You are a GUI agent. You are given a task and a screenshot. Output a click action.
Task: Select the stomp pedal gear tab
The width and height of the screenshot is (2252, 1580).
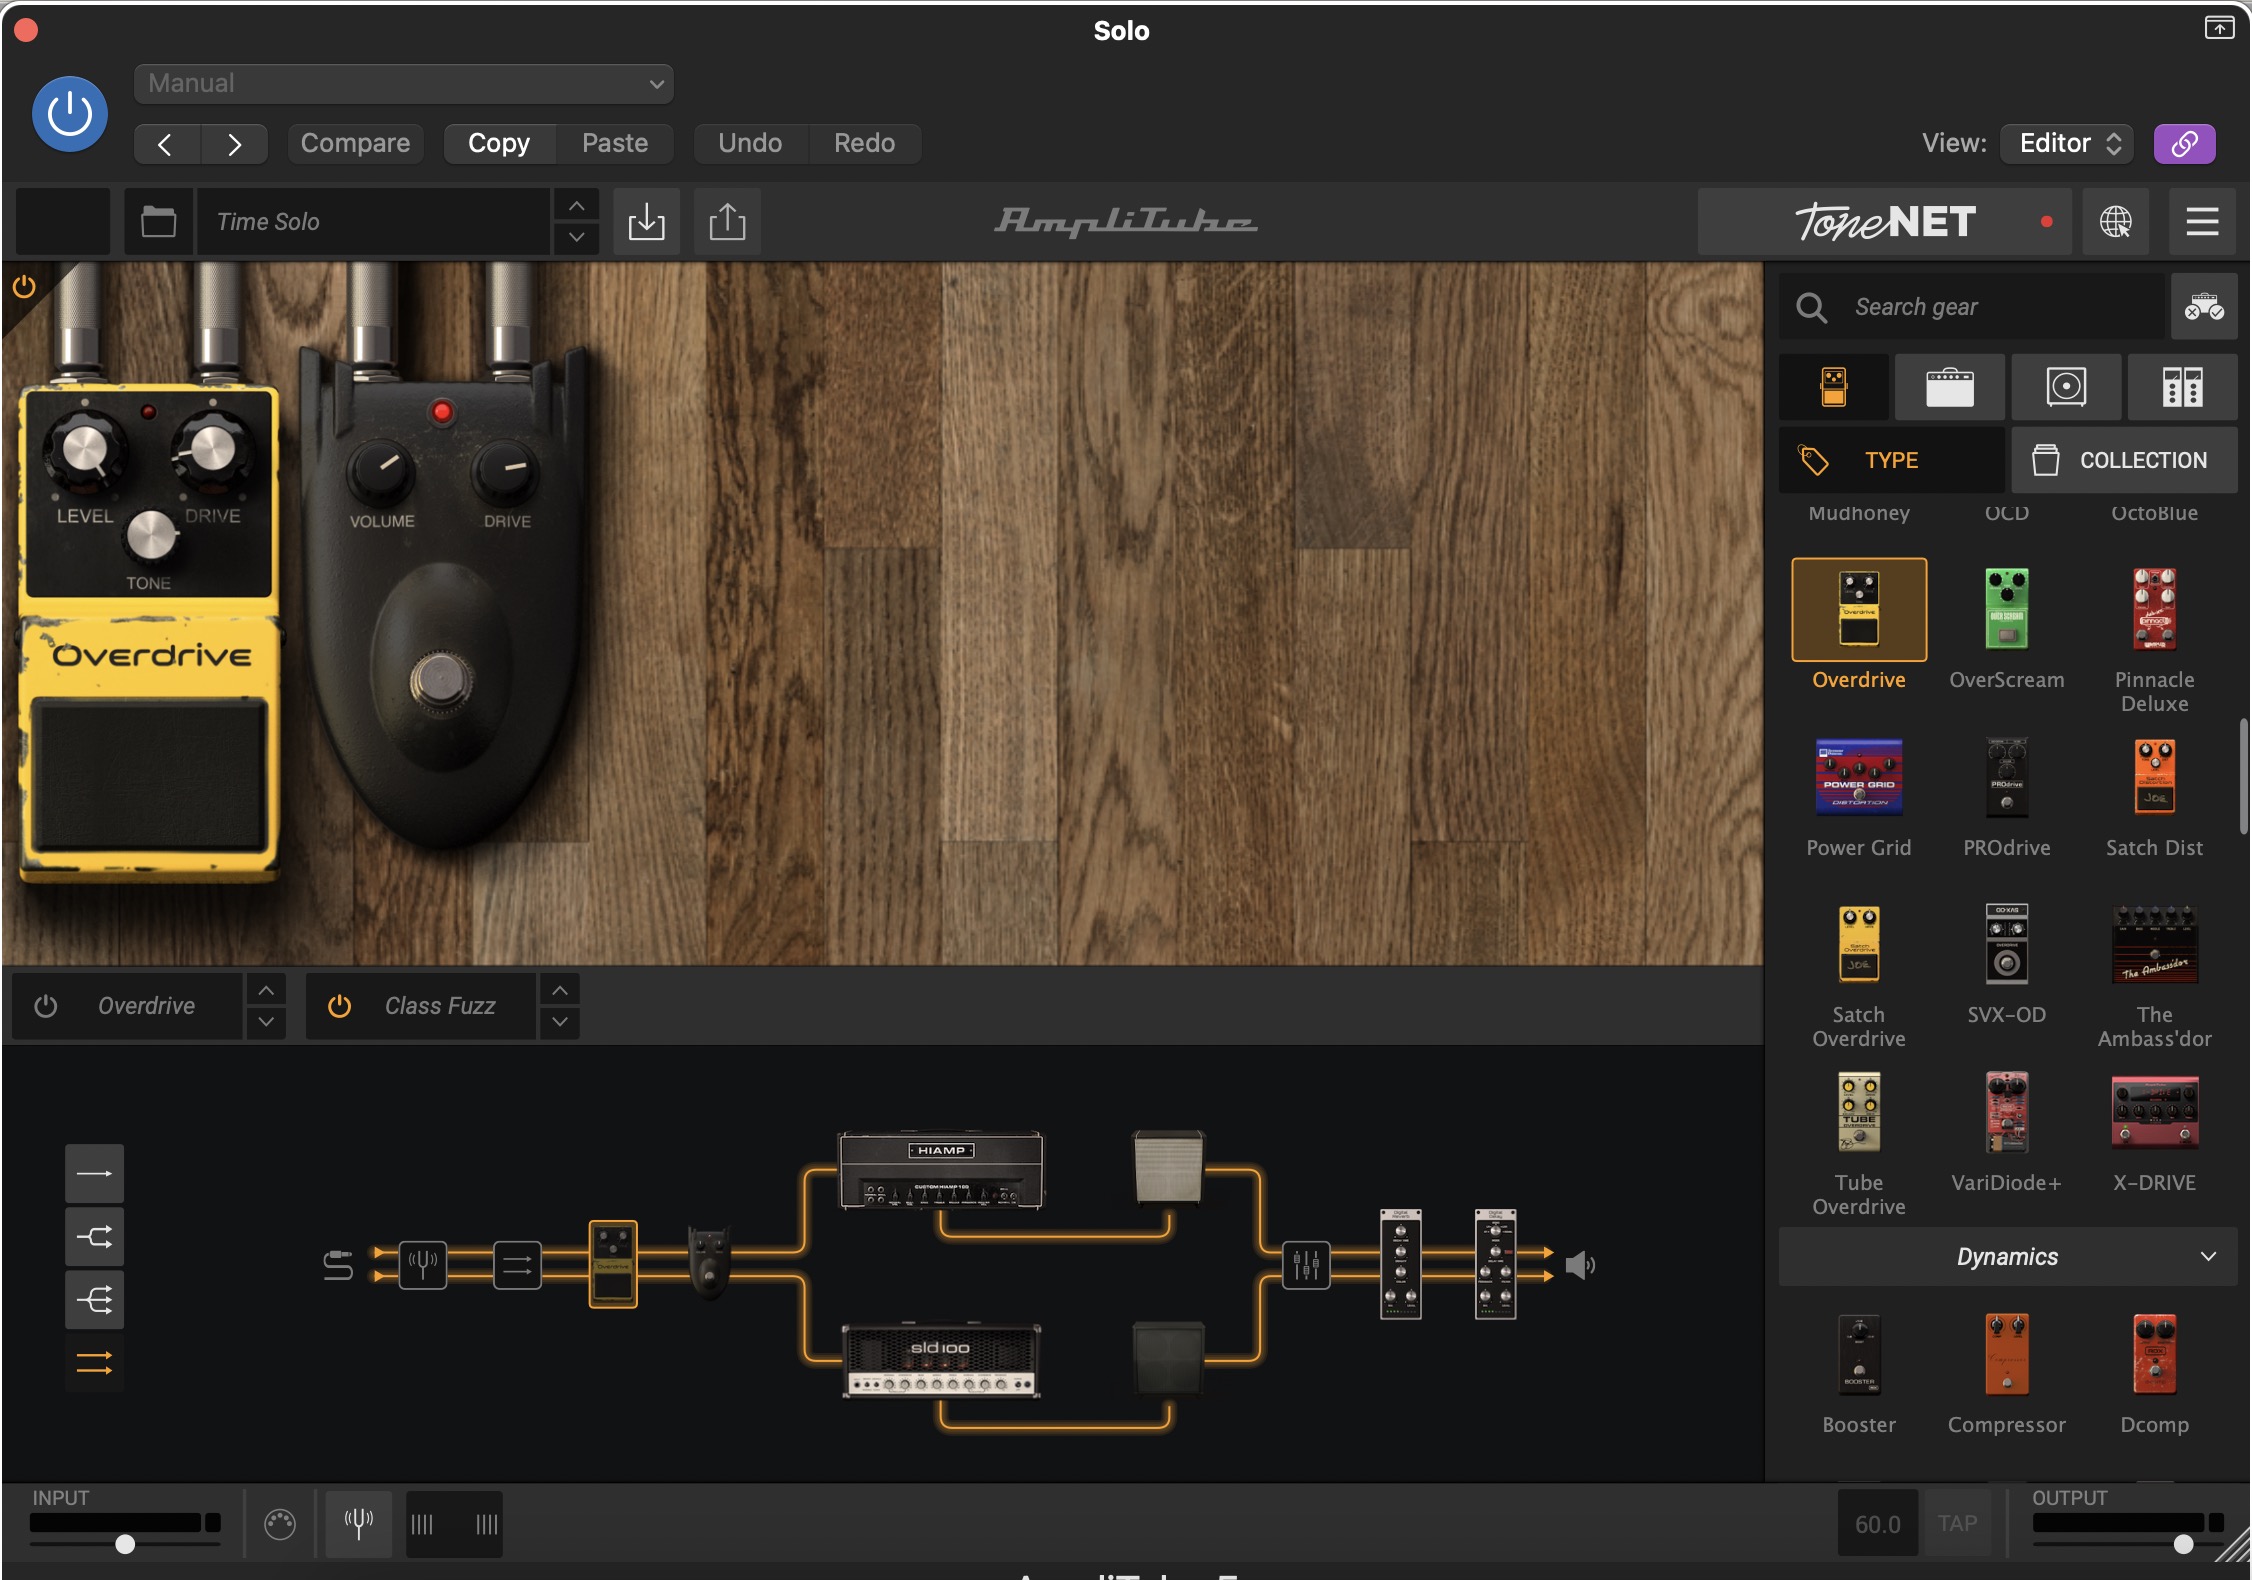click(1834, 387)
